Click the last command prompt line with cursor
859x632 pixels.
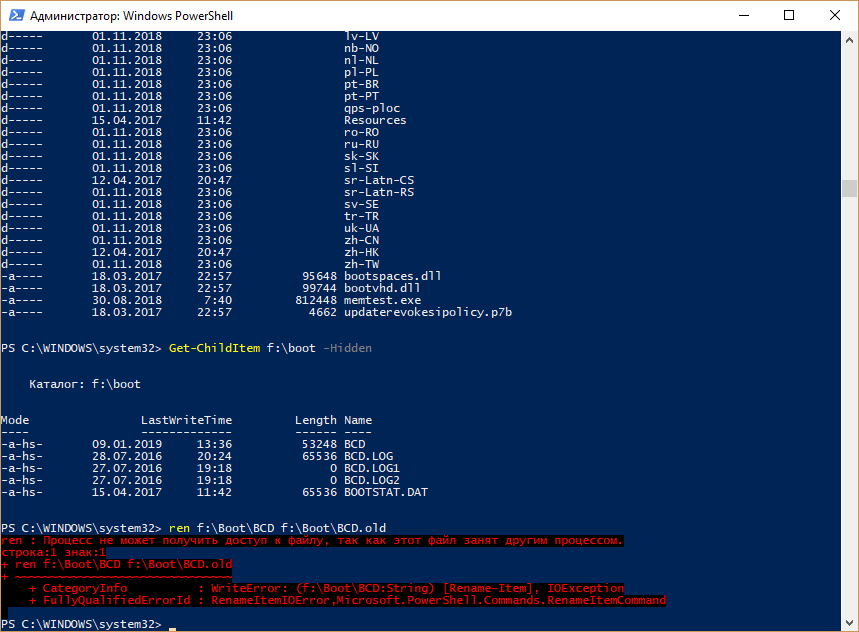tap(88, 624)
